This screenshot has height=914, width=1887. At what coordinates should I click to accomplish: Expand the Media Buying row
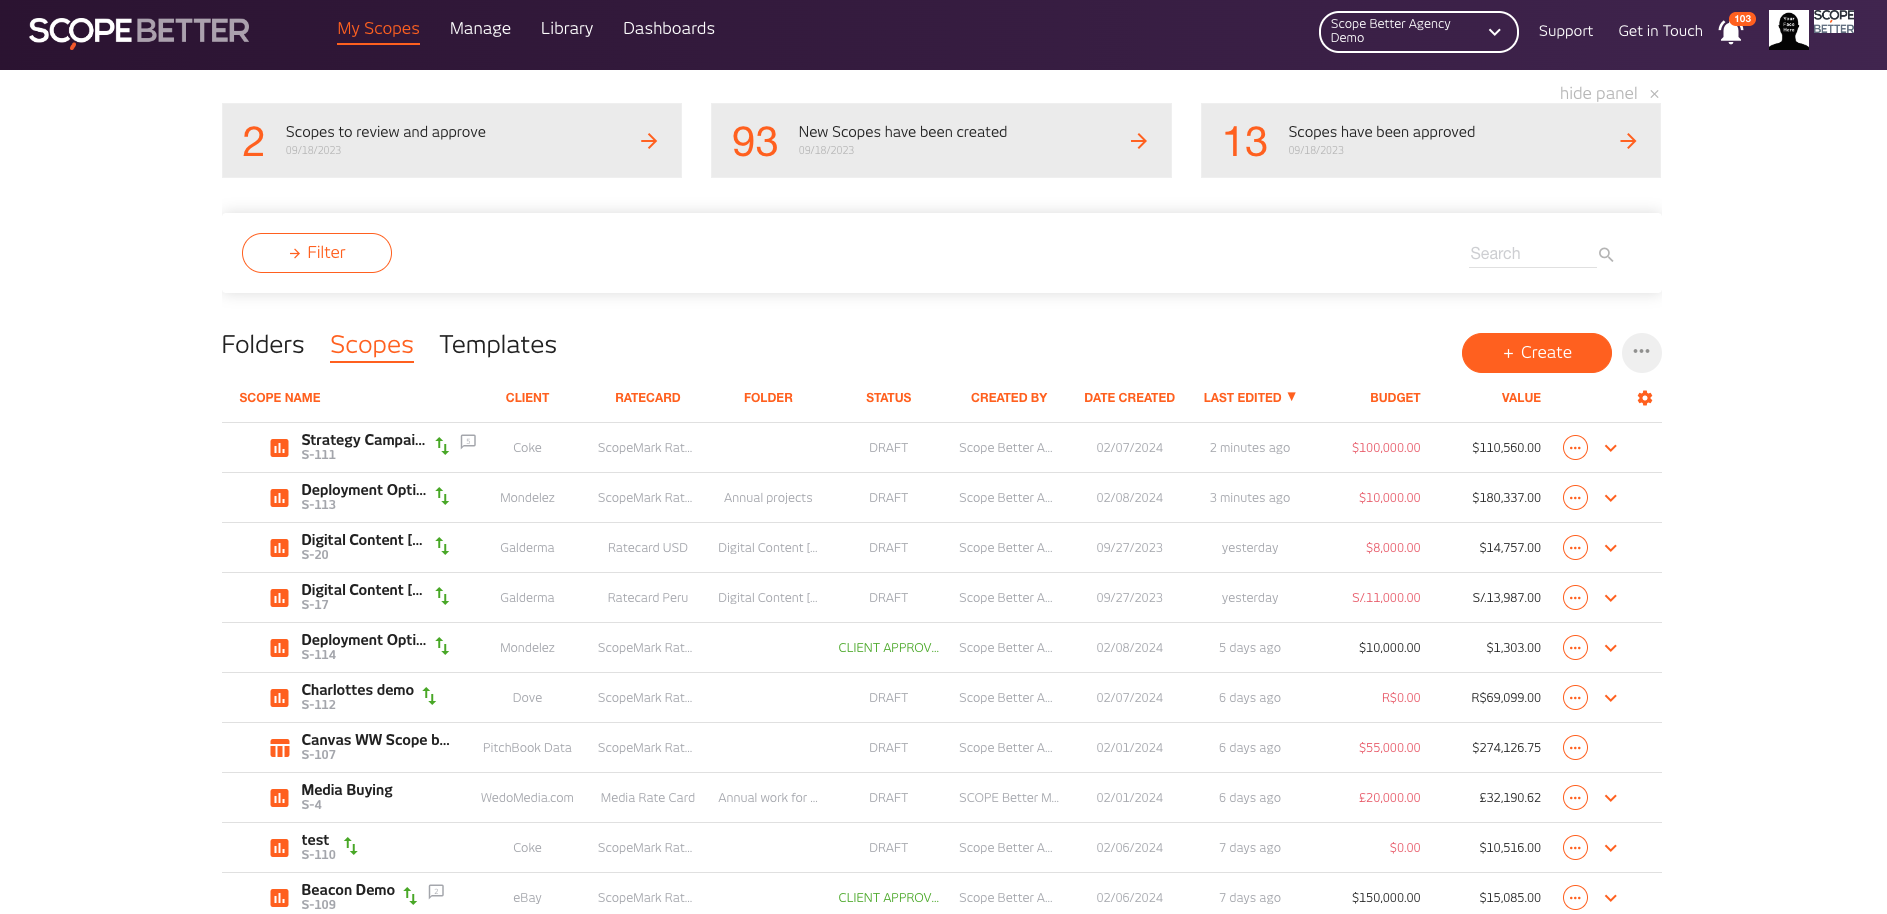(x=1611, y=798)
